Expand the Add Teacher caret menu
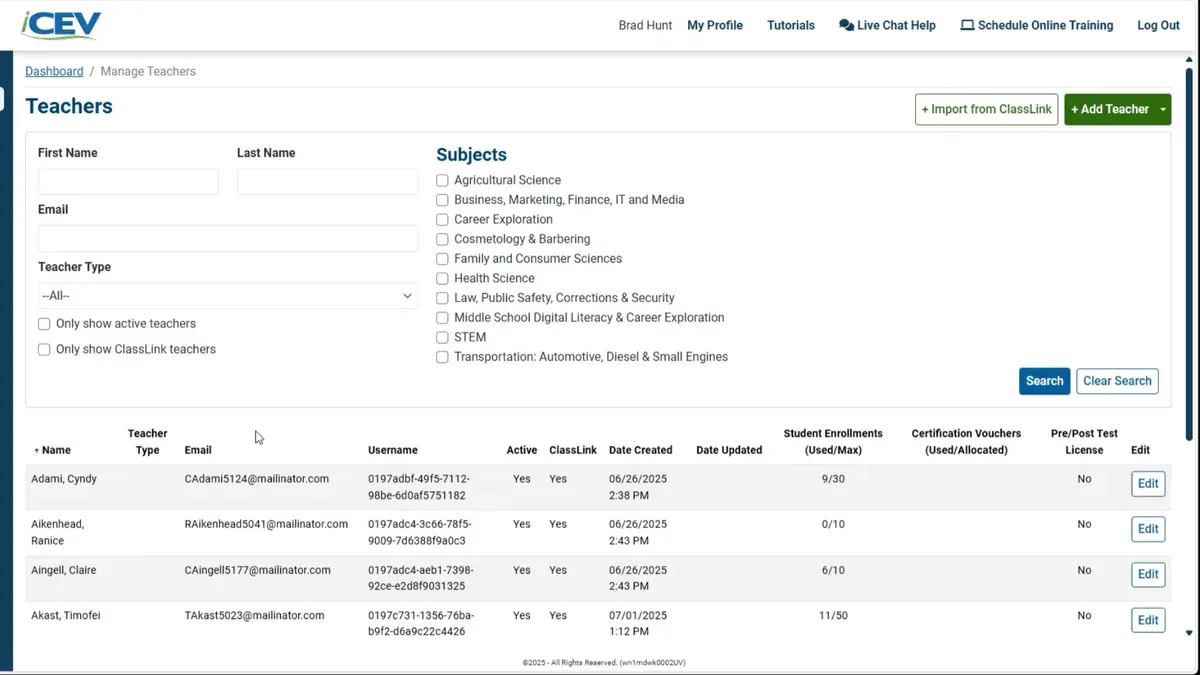Image resolution: width=1200 pixels, height=675 pixels. point(1163,110)
